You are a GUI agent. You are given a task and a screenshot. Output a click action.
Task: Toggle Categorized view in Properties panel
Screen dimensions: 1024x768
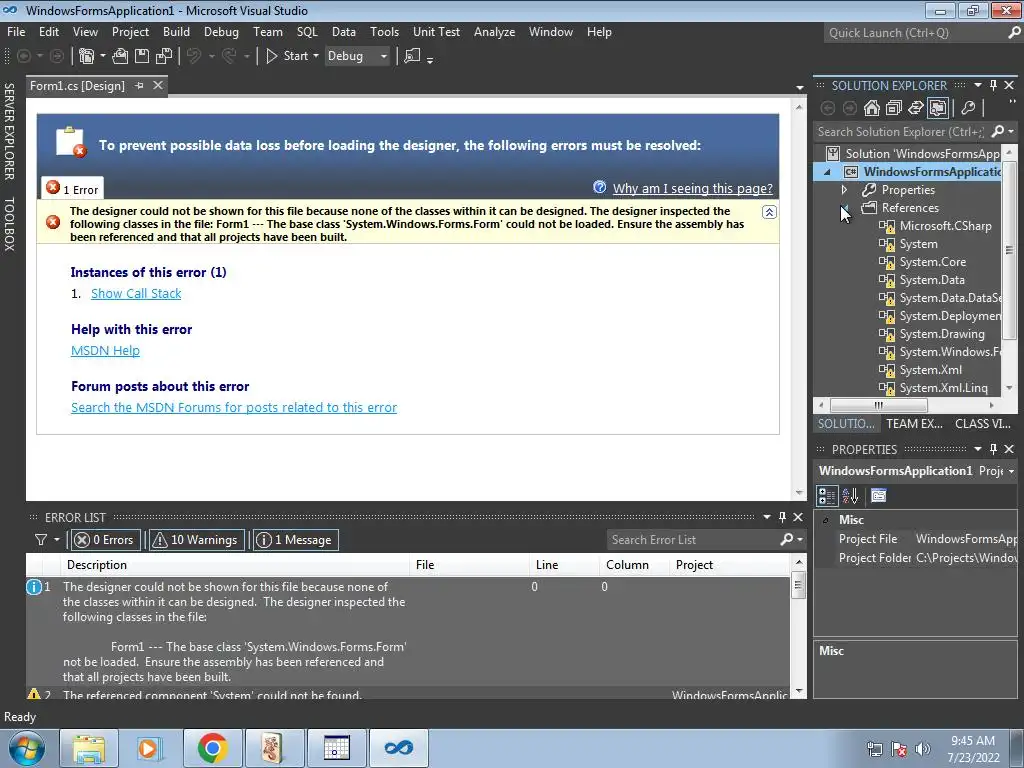tap(827, 496)
